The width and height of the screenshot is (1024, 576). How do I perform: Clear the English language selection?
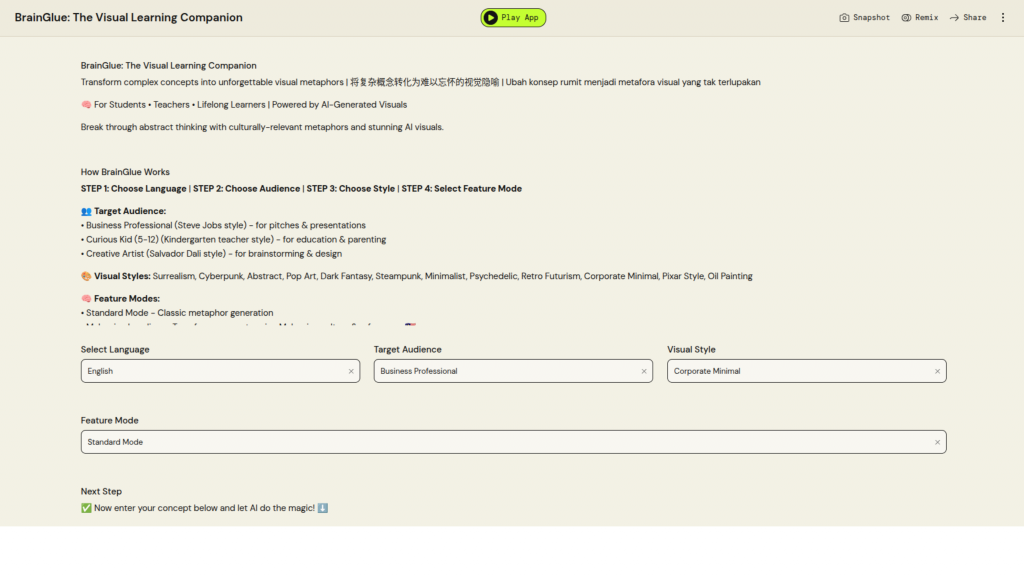pos(351,371)
